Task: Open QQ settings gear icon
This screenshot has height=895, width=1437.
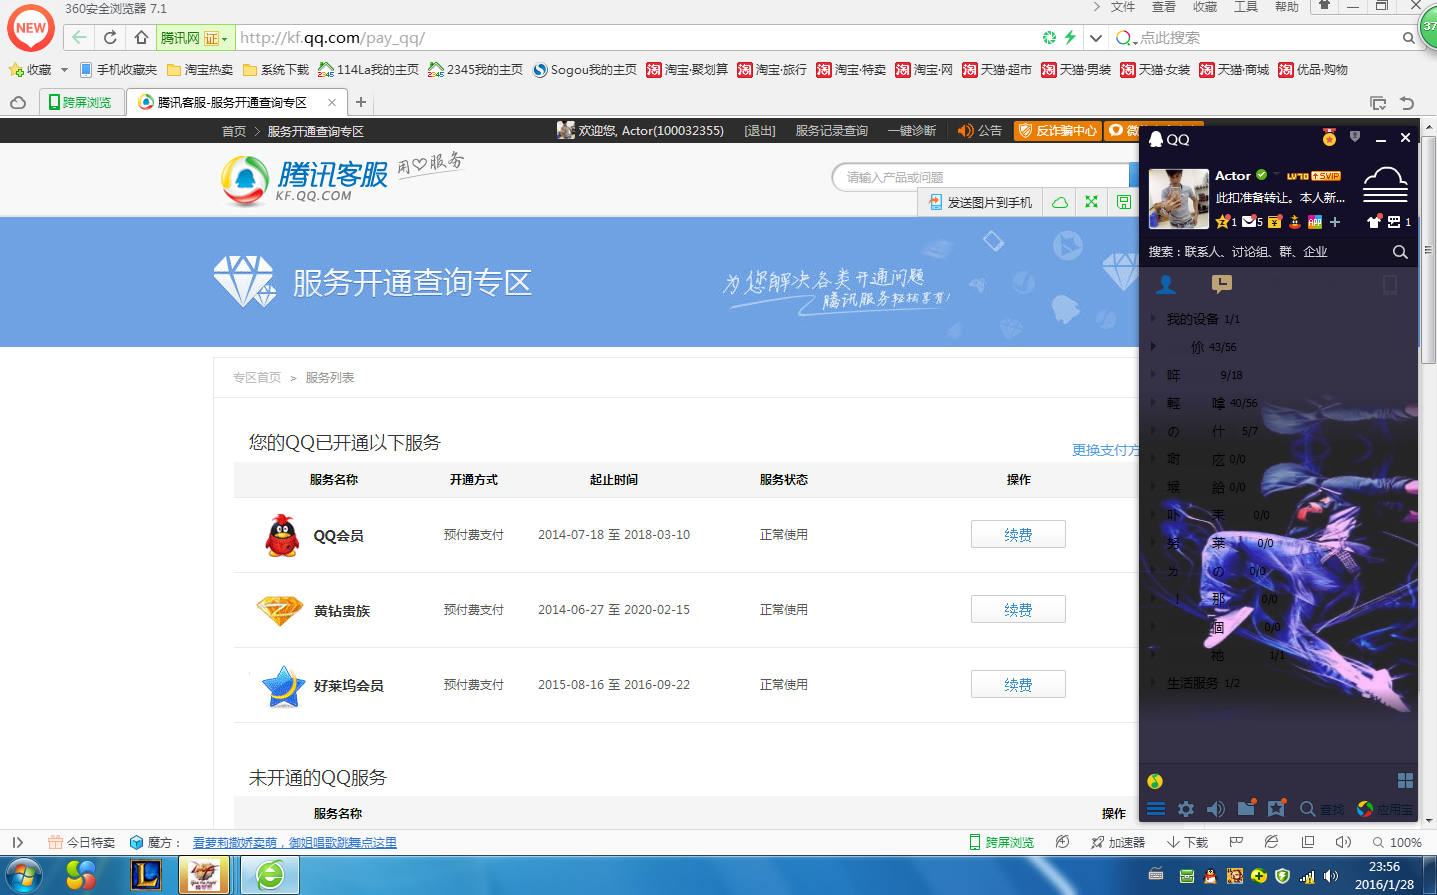Action: click(1186, 809)
